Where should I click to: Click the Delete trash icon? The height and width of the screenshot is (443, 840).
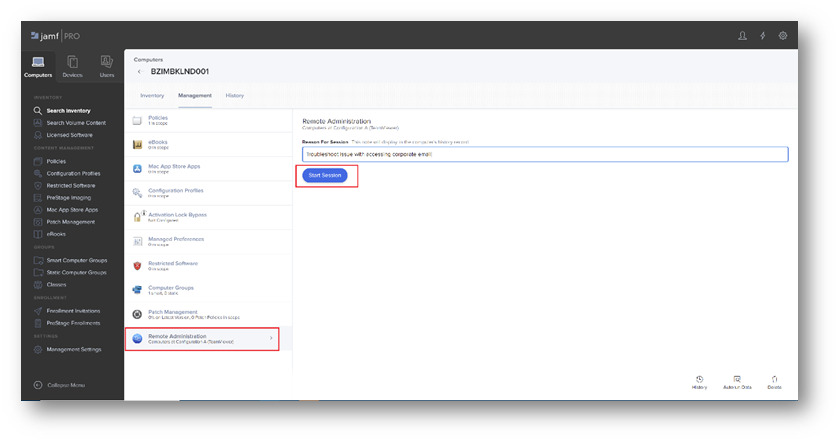775,381
